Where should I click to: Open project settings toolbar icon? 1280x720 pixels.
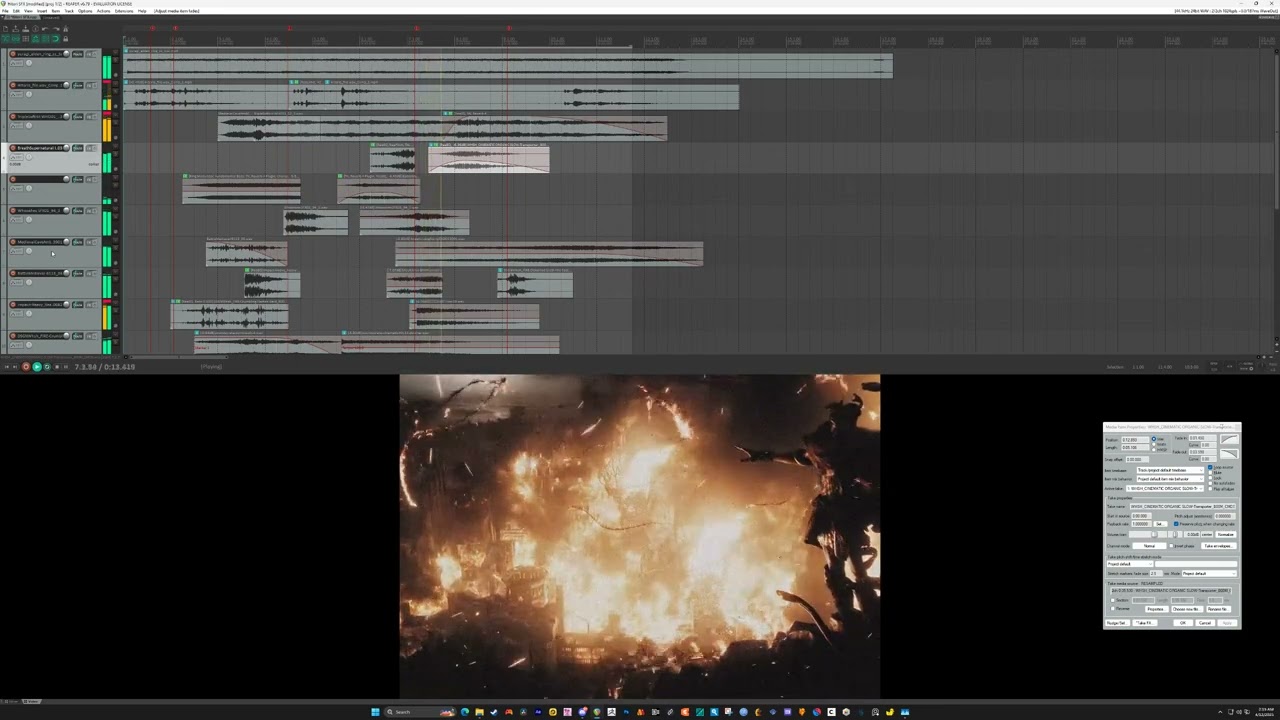34,29
